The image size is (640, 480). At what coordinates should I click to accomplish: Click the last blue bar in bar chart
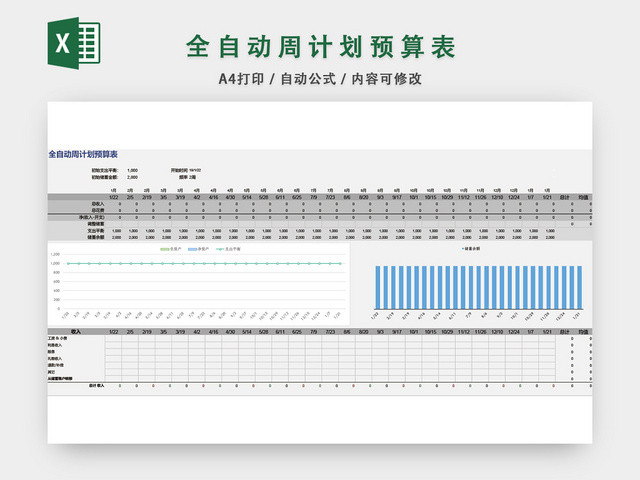[x=580, y=287]
